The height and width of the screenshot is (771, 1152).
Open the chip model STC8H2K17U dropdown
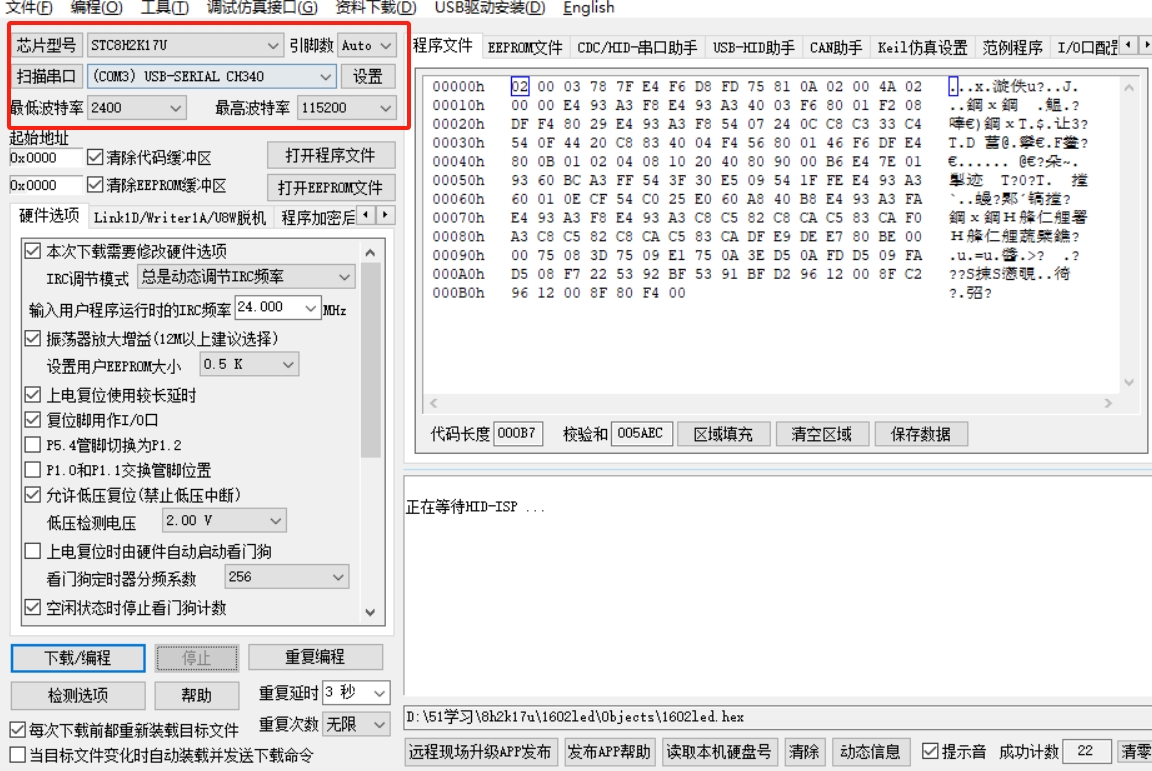tap(184, 46)
